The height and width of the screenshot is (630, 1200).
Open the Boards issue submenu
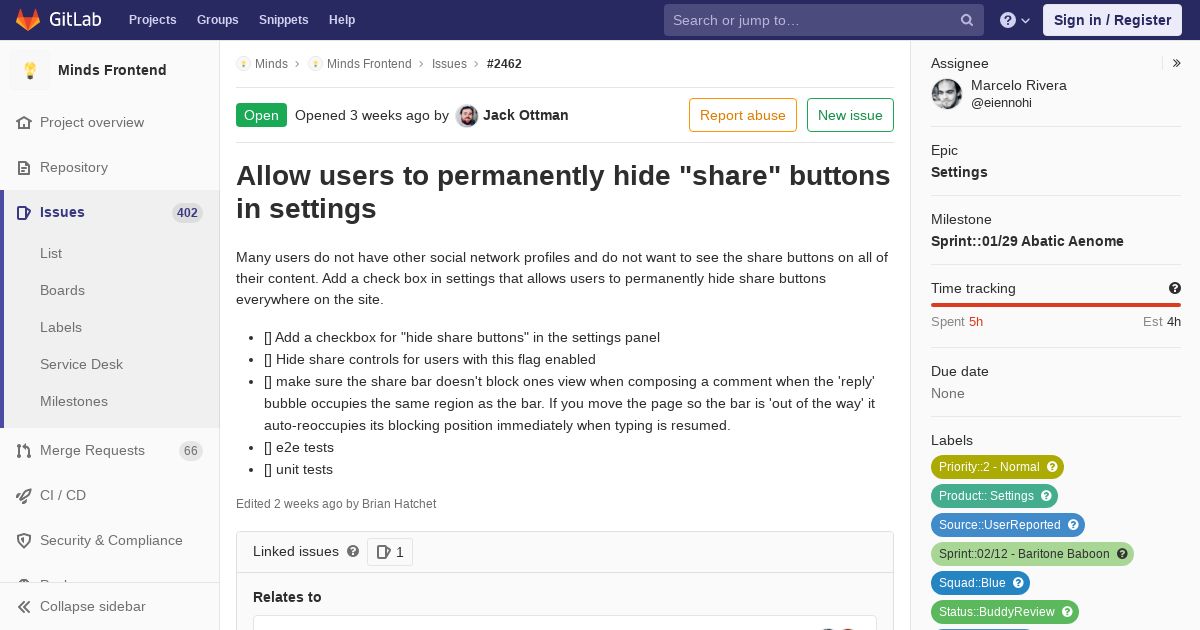coord(62,290)
